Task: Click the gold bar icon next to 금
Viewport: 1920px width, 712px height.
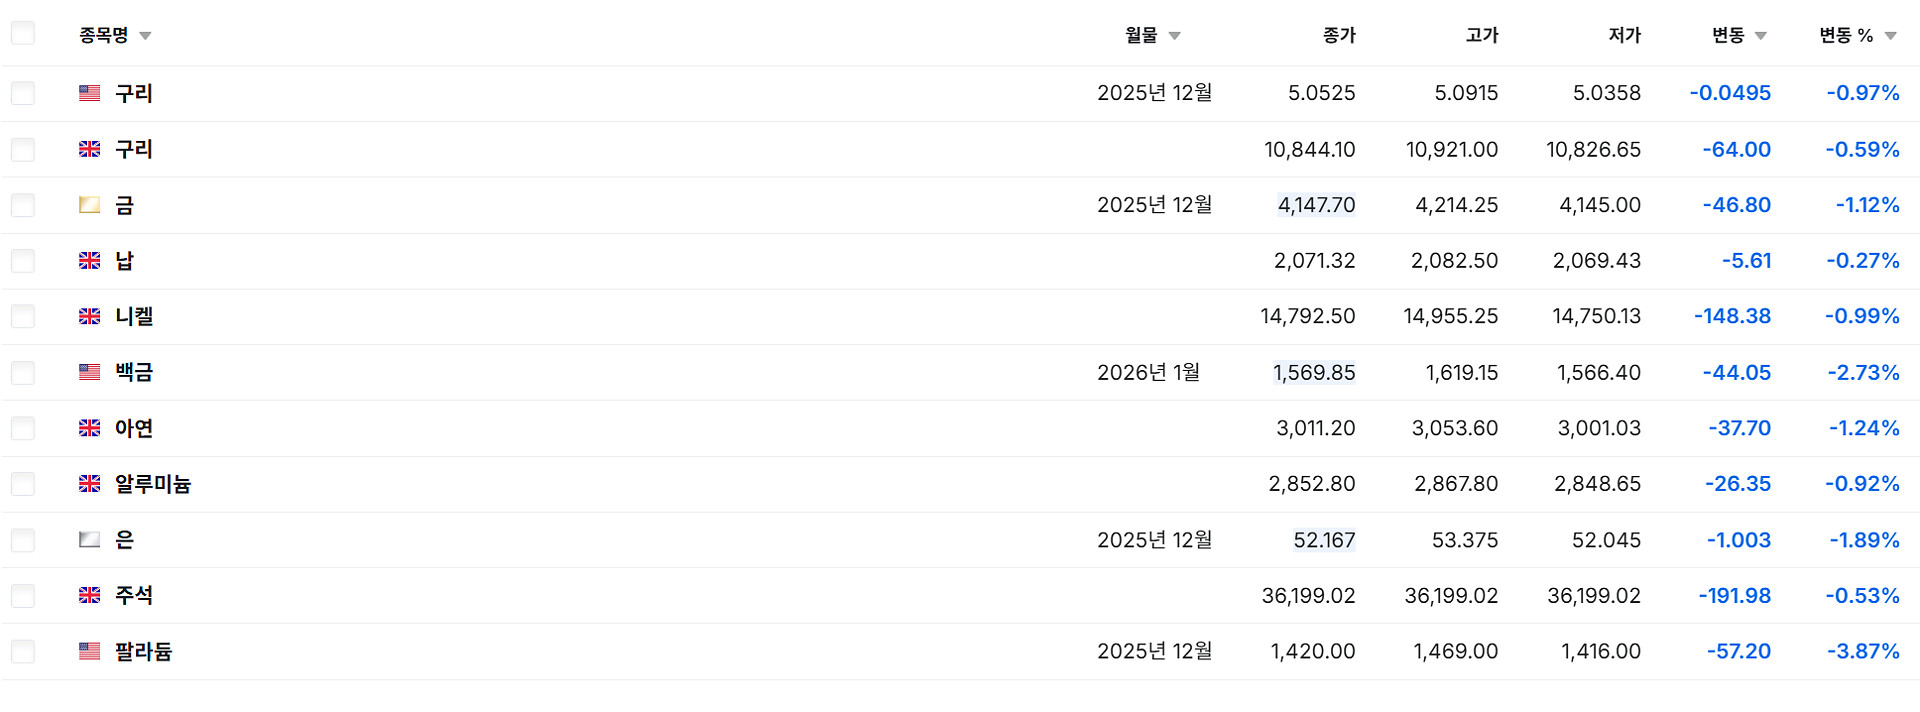Action: (90, 205)
